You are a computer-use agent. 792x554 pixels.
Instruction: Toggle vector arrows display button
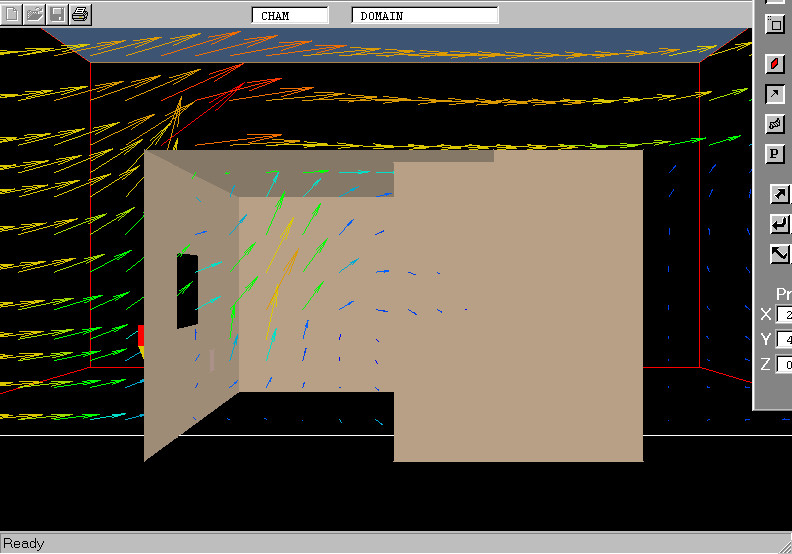[775, 94]
